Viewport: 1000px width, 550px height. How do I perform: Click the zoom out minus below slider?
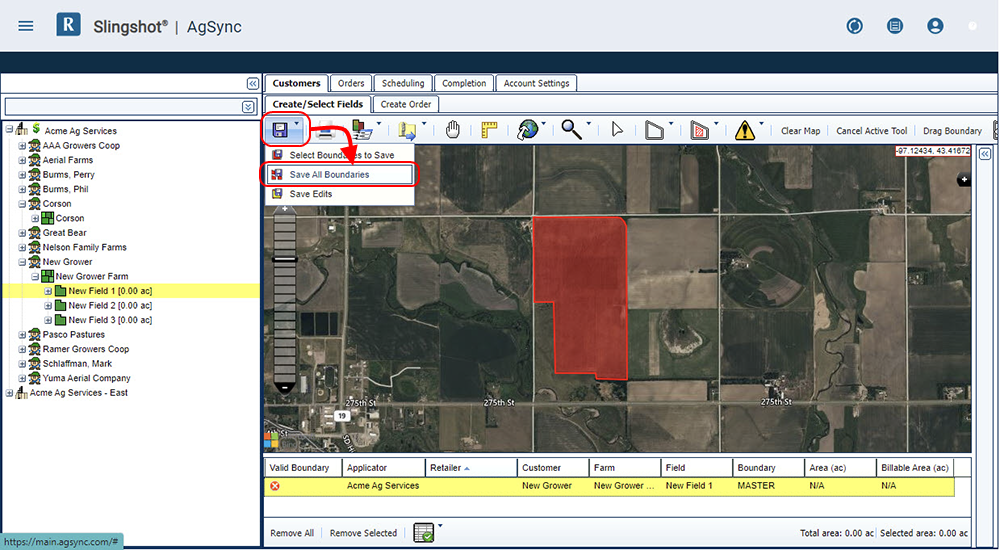tap(284, 387)
